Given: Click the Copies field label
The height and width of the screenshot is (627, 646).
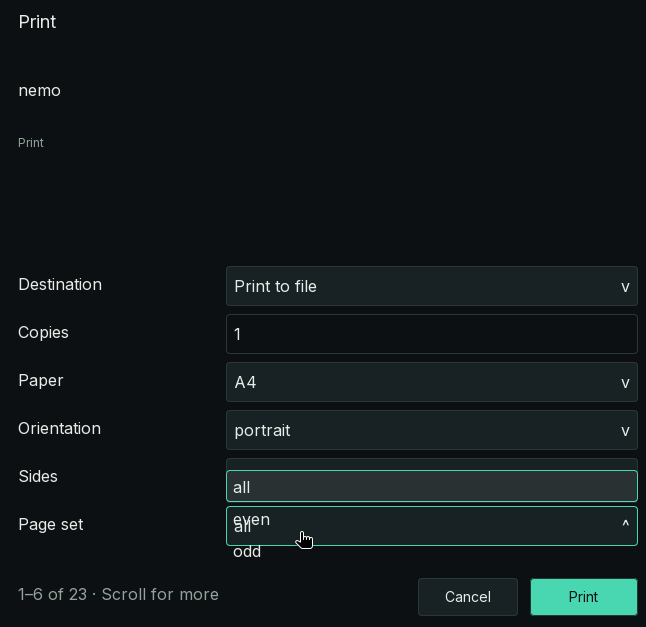Looking at the screenshot, I should [43, 333].
